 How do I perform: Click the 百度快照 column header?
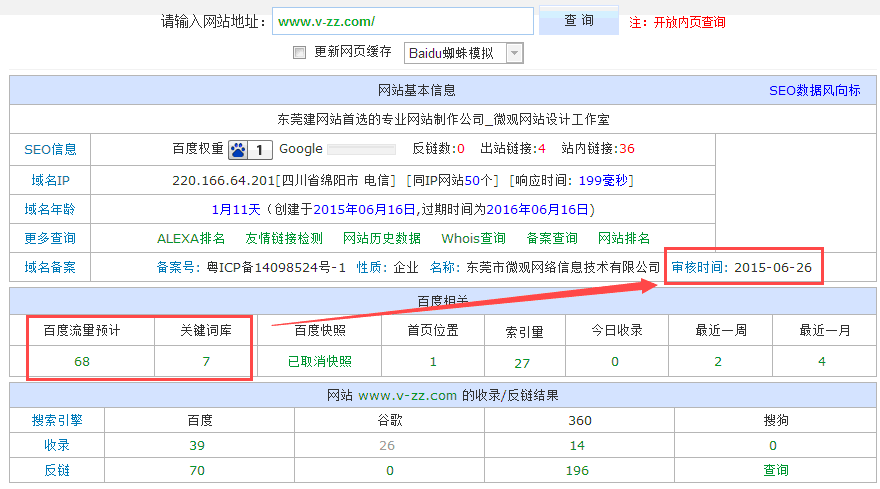coord(320,331)
